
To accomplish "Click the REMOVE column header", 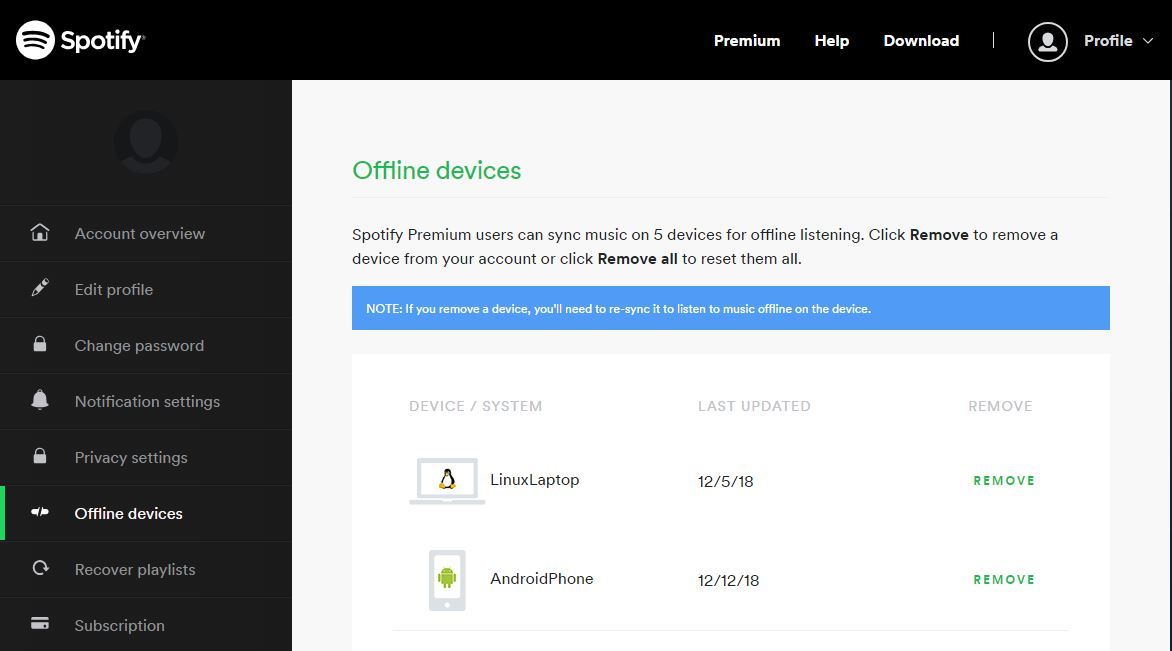I will tap(1000, 406).
